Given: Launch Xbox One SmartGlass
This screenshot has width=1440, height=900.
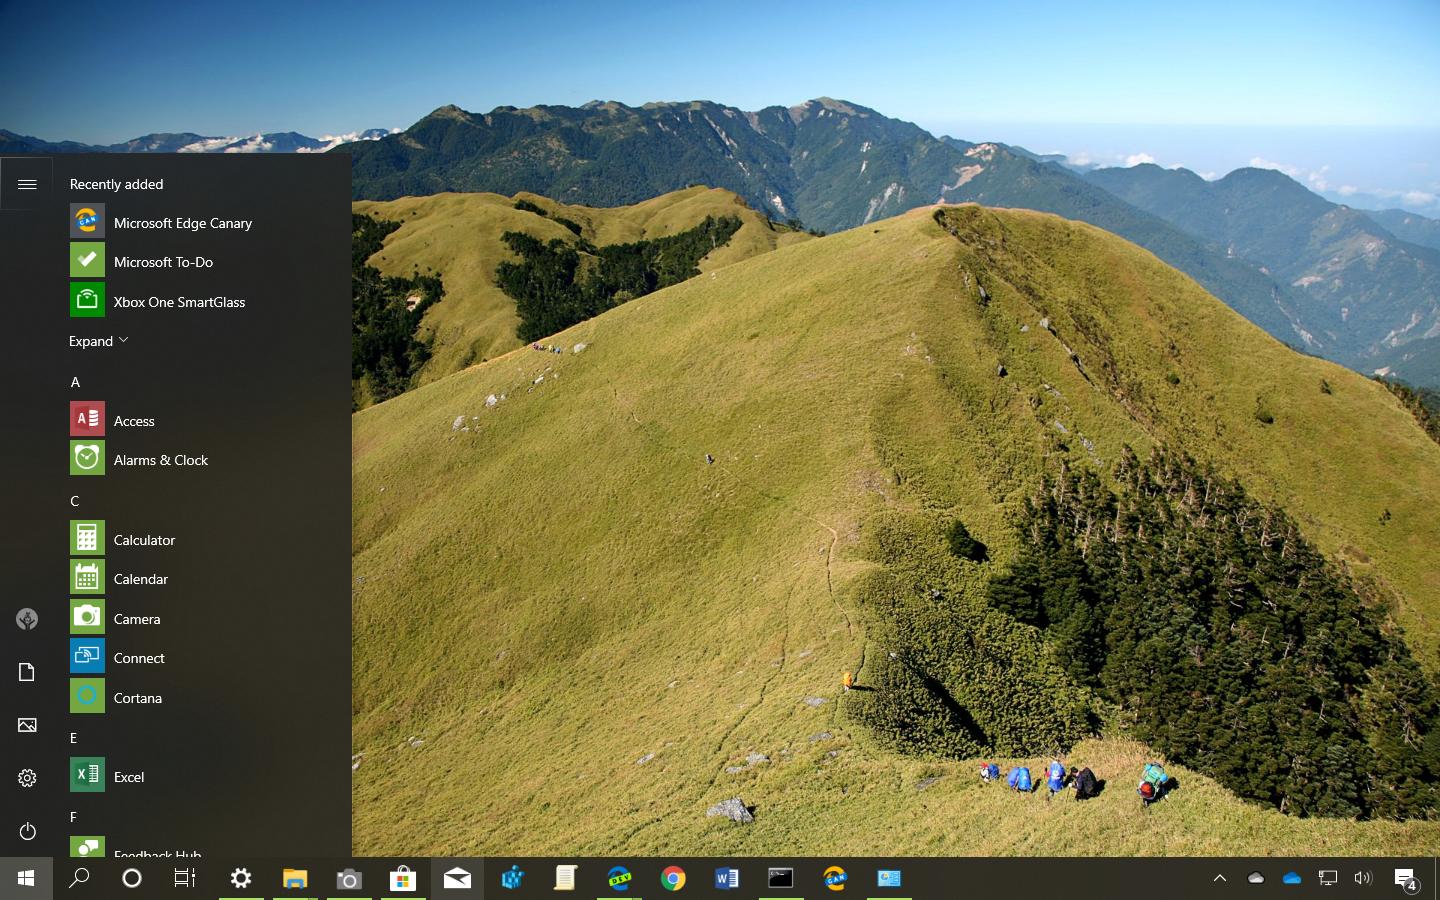Looking at the screenshot, I should (x=178, y=301).
